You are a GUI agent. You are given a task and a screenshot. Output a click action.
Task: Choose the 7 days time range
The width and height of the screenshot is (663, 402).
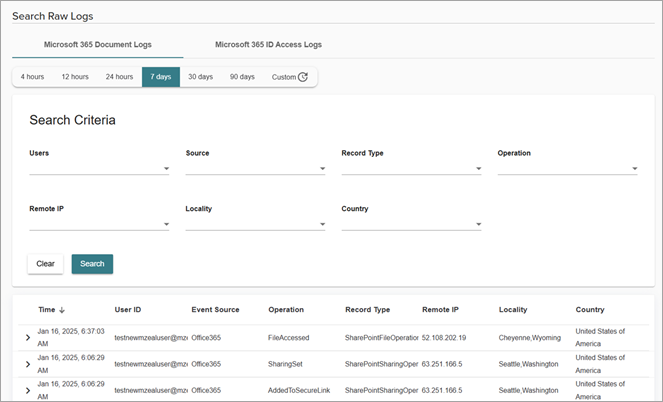click(x=161, y=77)
